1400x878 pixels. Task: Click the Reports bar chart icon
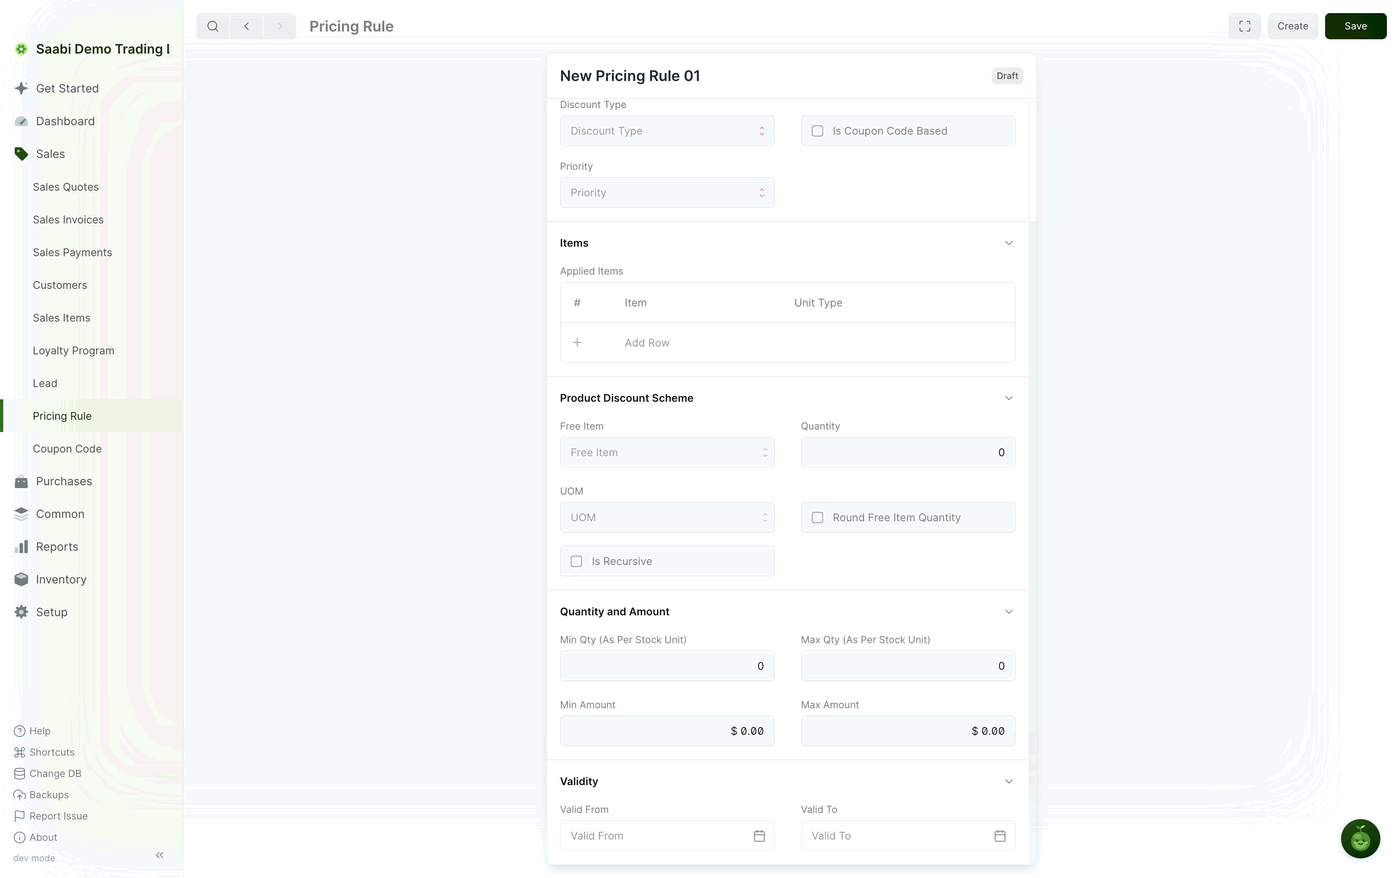point(21,547)
